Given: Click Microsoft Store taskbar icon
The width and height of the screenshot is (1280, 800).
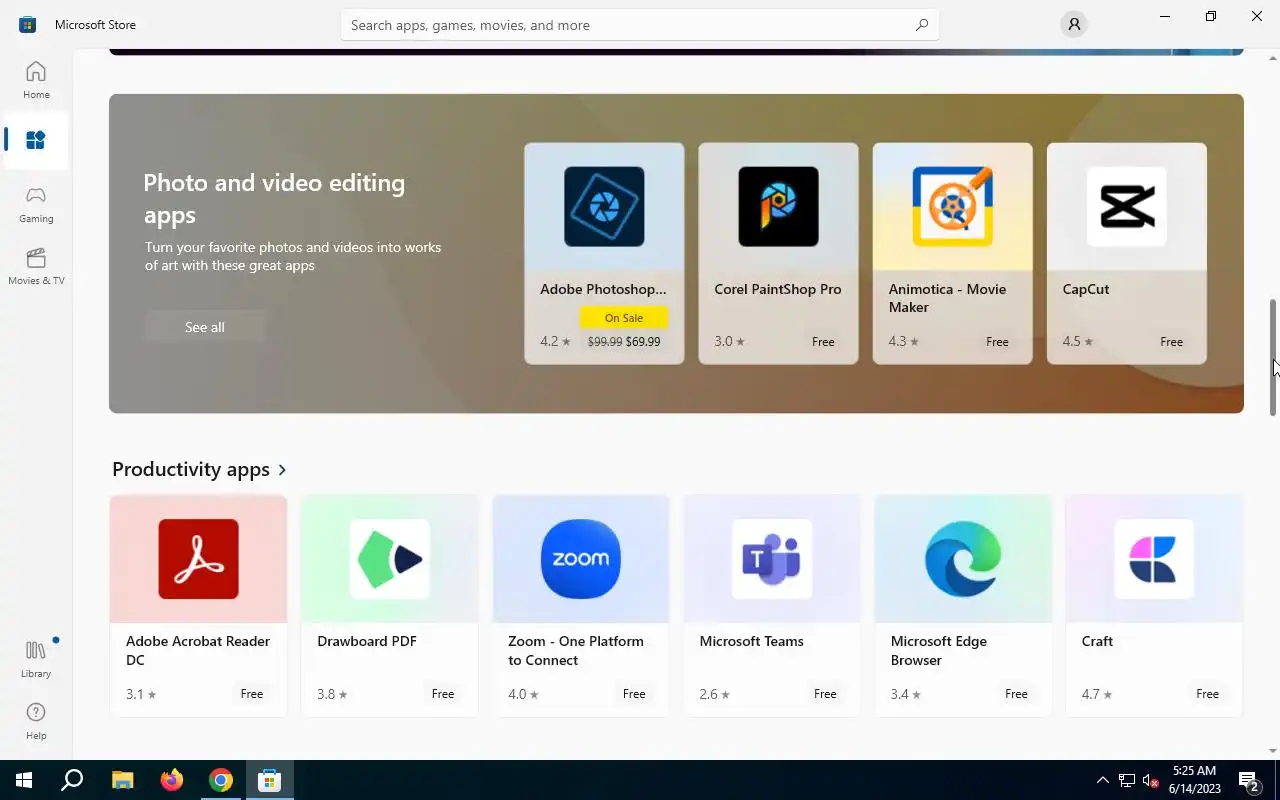Looking at the screenshot, I should tap(270, 780).
